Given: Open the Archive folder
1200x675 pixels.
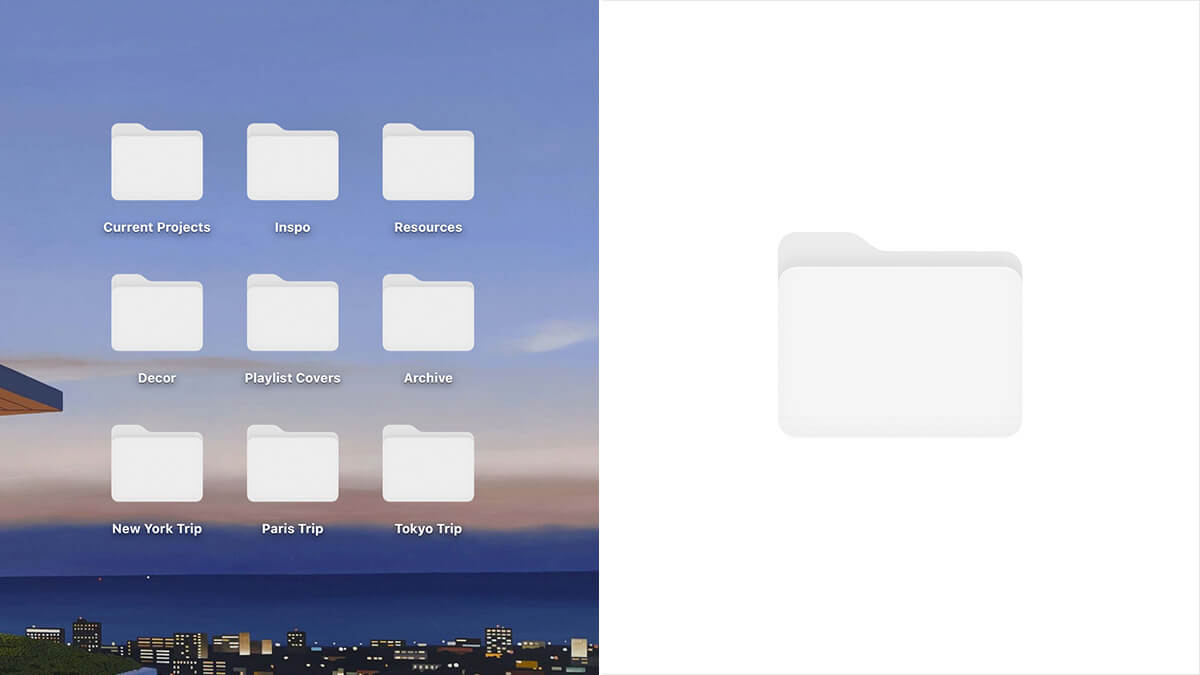Looking at the screenshot, I should [428, 312].
